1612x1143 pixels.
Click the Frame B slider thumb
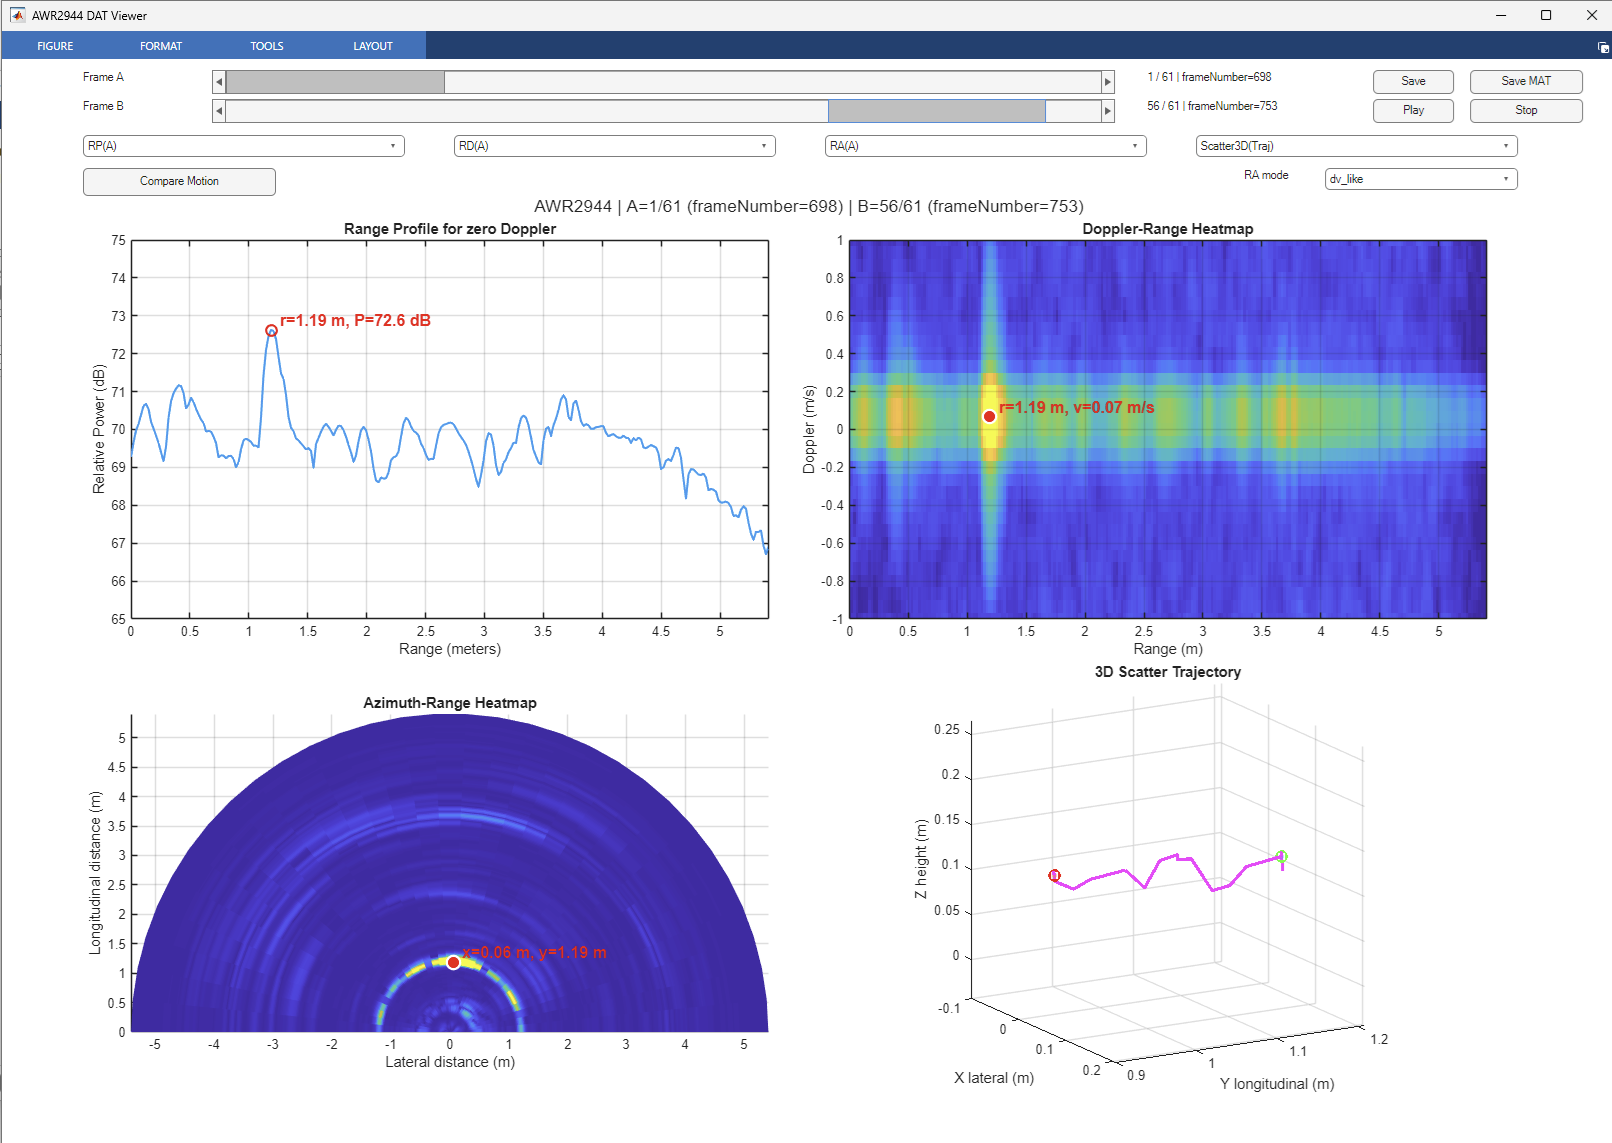[937, 111]
